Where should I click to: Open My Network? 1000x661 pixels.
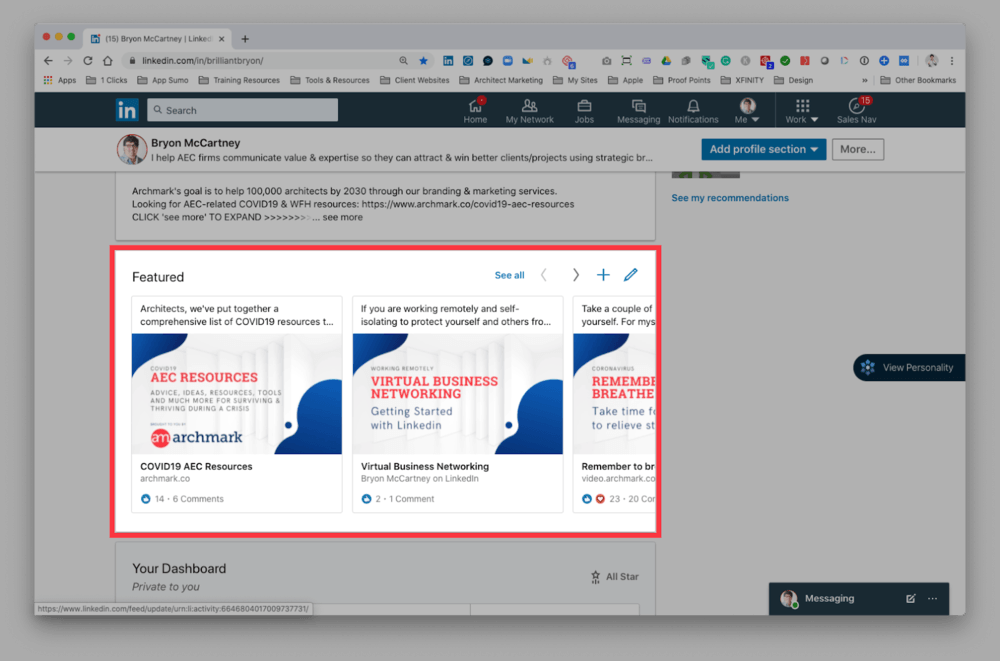(529, 110)
